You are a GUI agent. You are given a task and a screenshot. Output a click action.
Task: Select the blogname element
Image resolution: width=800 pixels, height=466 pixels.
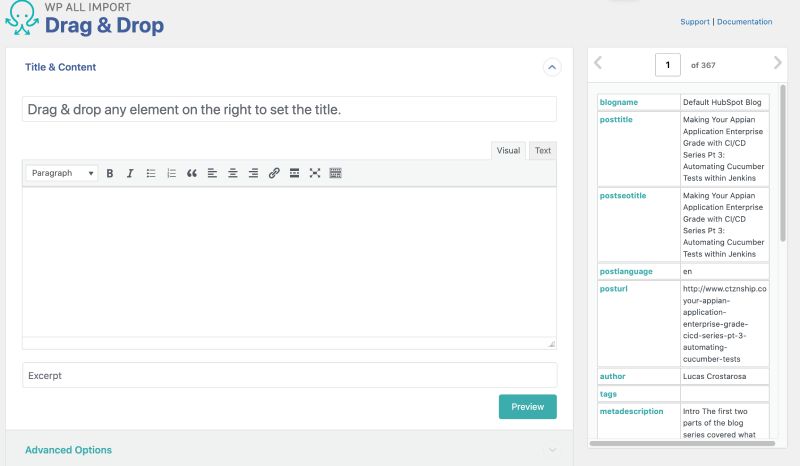pyautogui.click(x=618, y=102)
